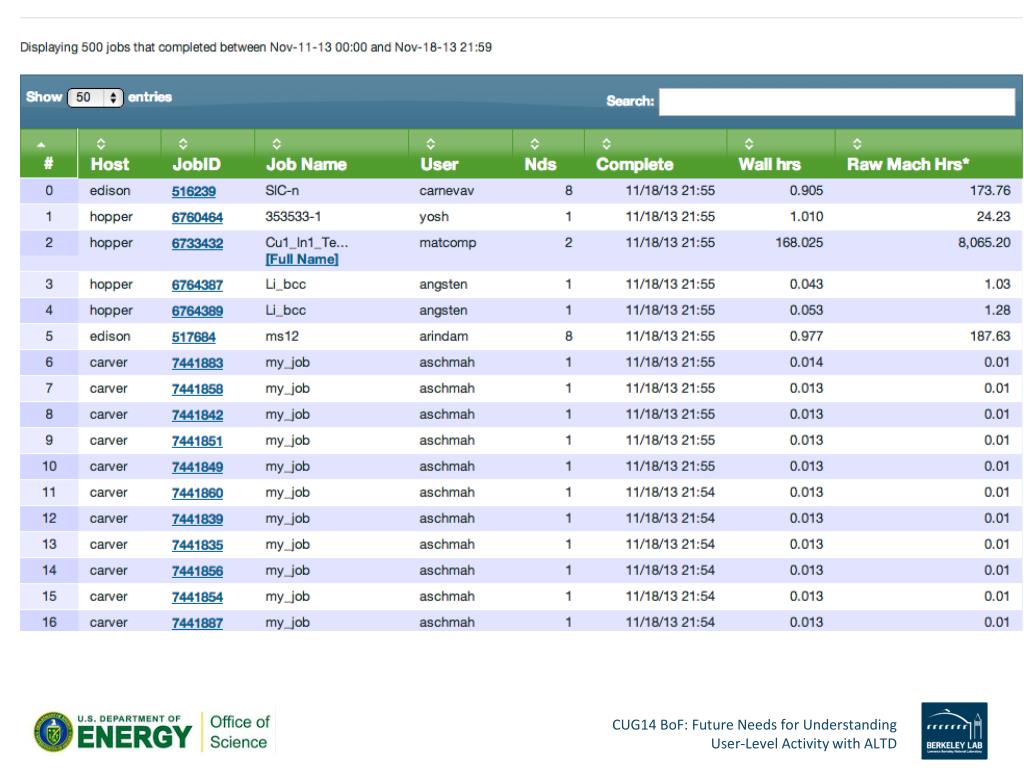The height and width of the screenshot is (768, 1024).
Task: Open job ID 7441849 link
Action: click(197, 467)
